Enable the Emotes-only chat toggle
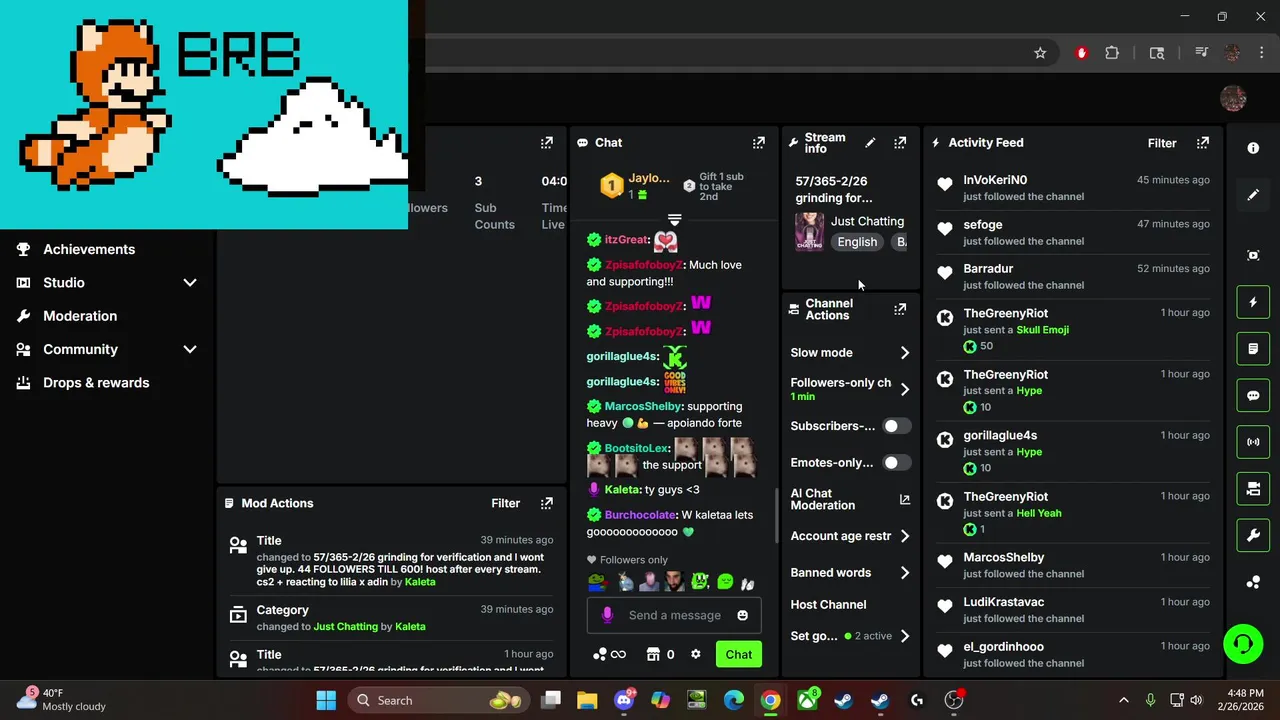The height and width of the screenshot is (720, 1280). click(896, 463)
